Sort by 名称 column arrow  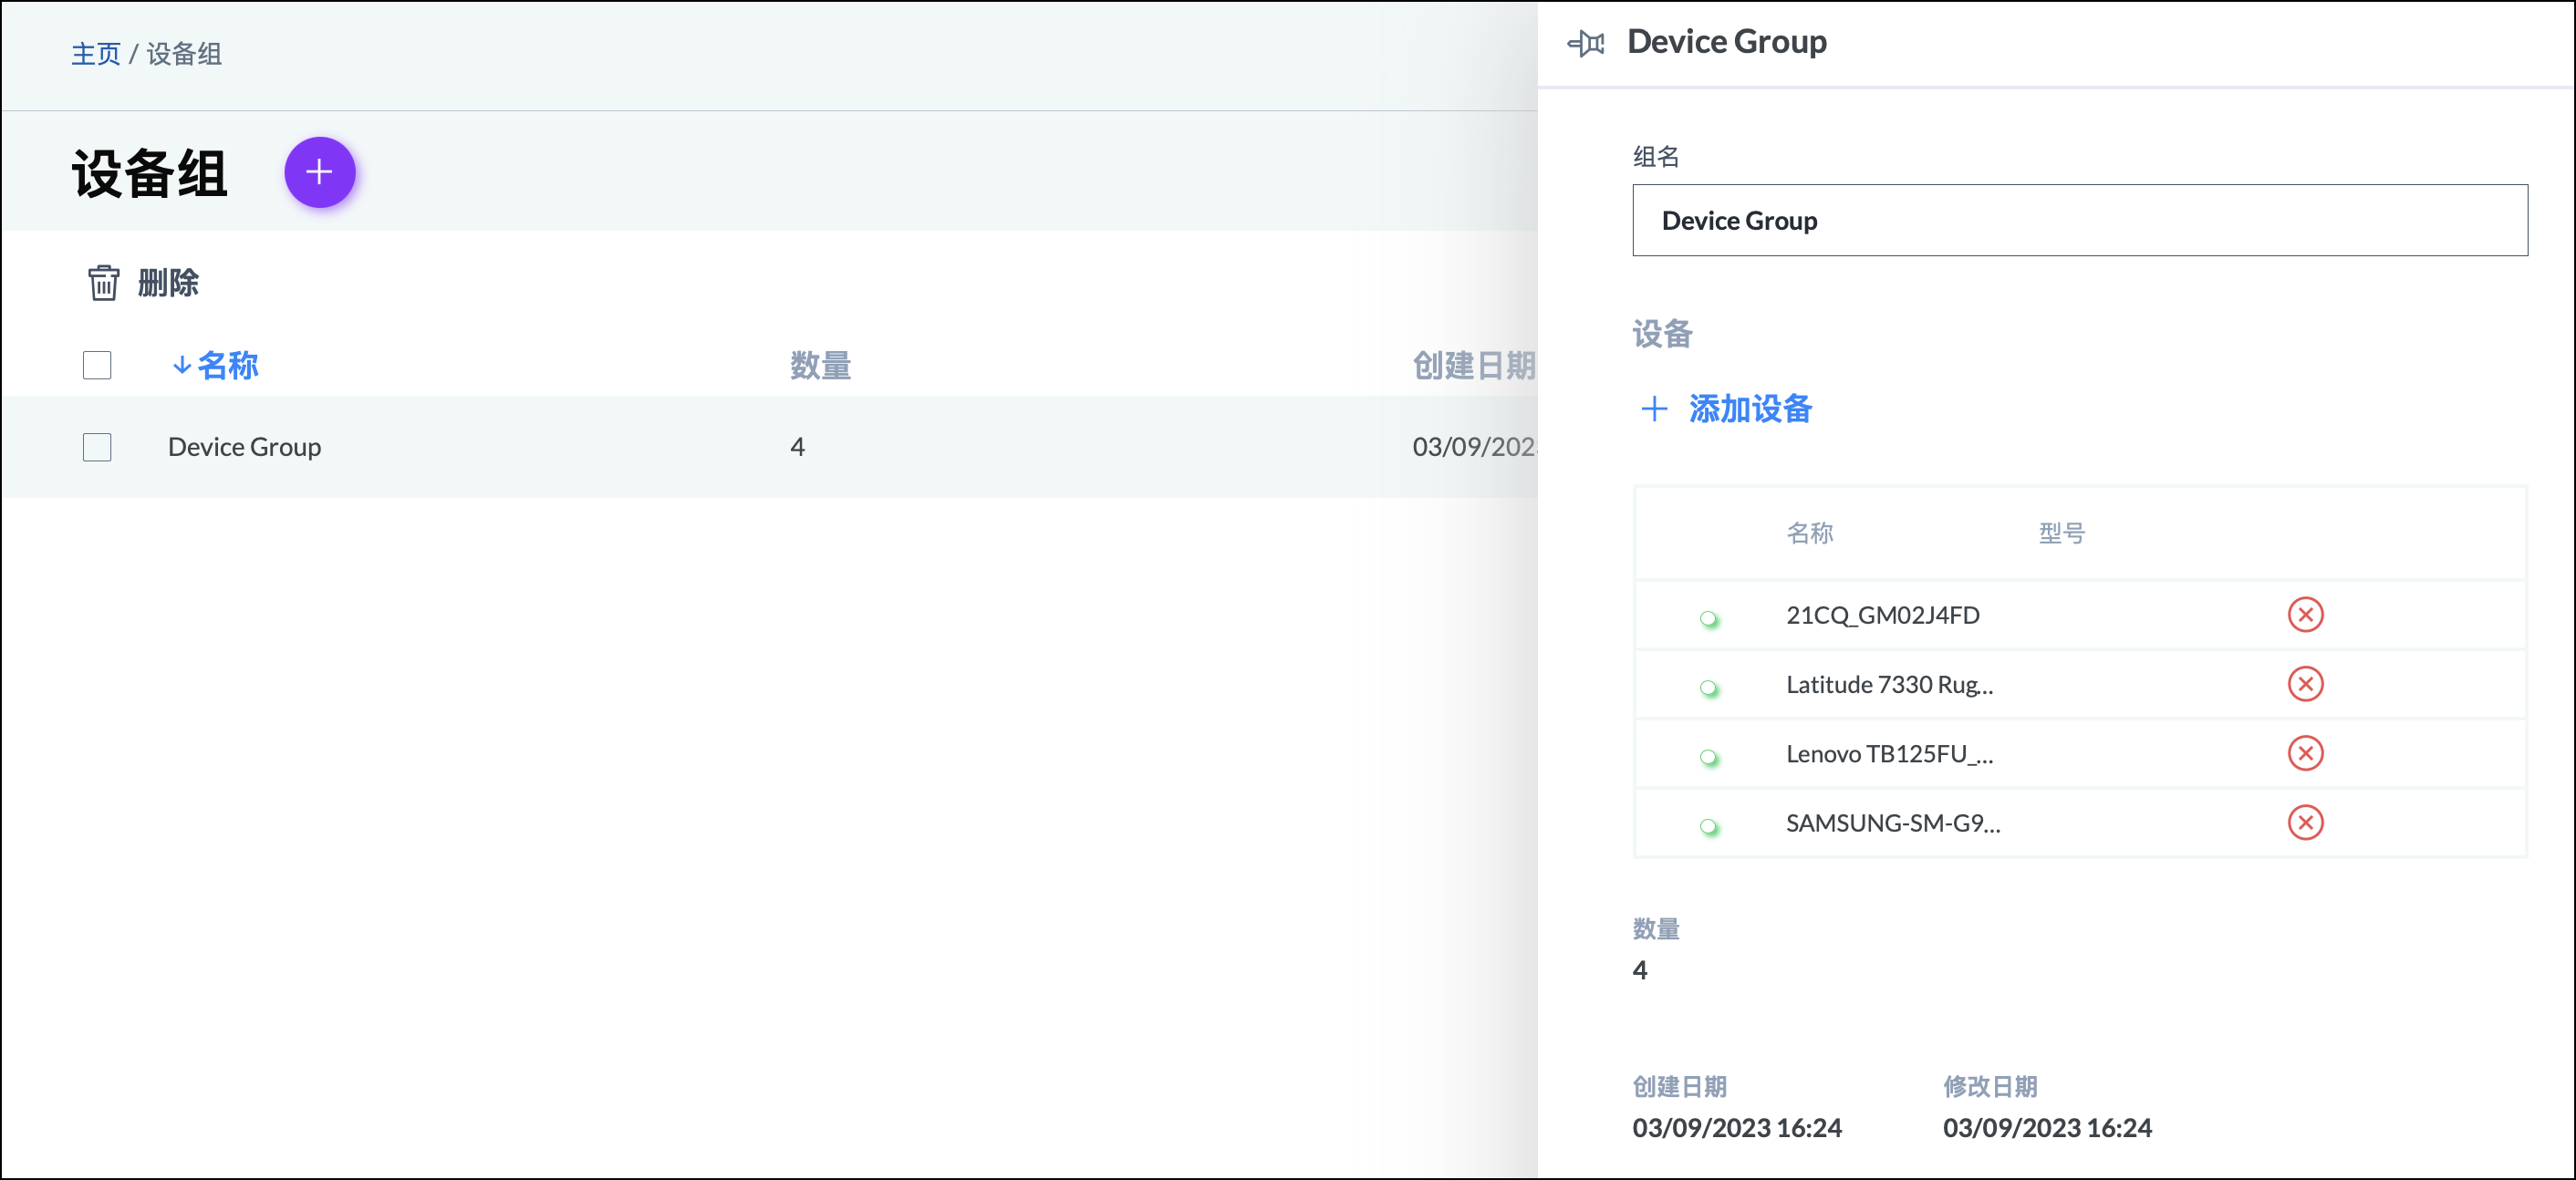click(x=182, y=365)
